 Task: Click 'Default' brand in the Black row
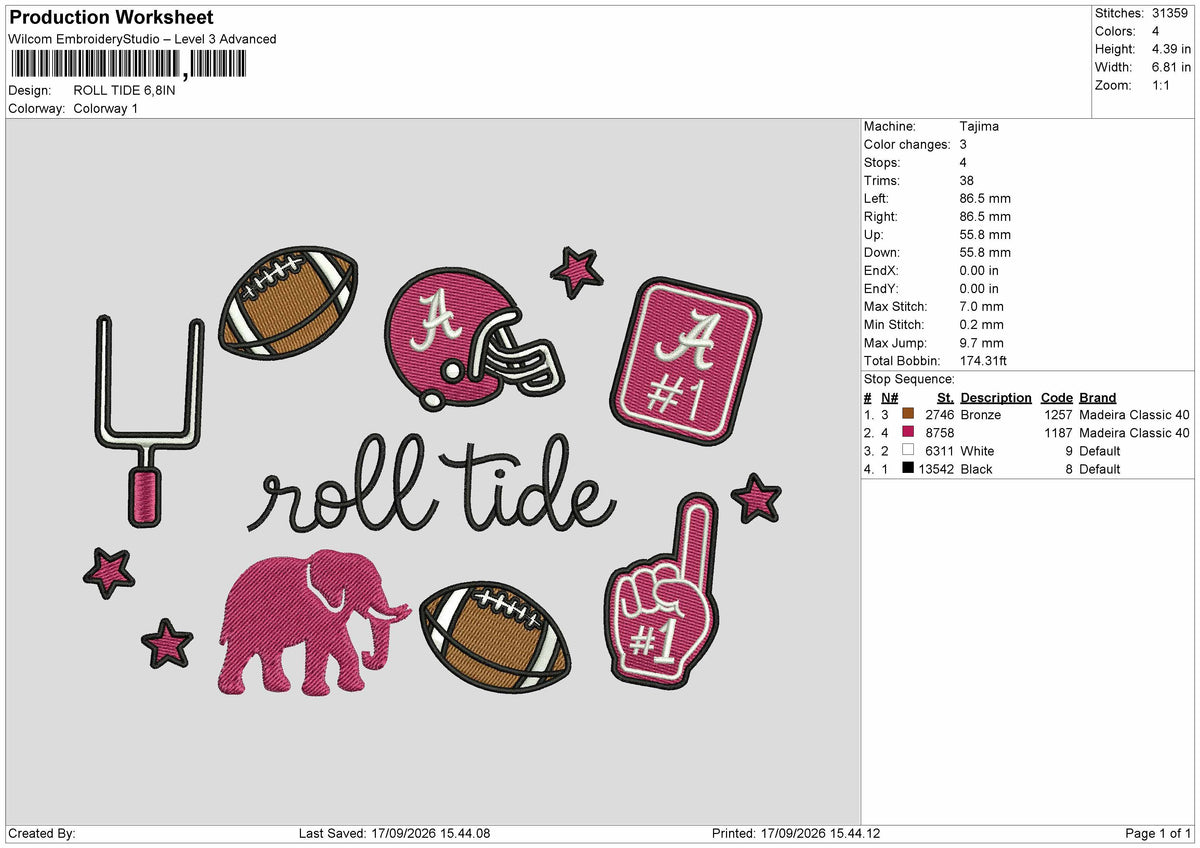[x=1100, y=469]
